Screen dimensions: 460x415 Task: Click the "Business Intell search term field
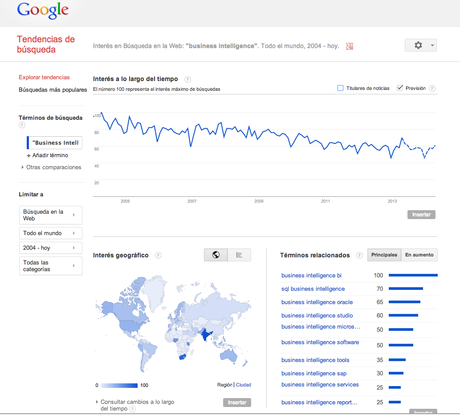click(x=54, y=143)
